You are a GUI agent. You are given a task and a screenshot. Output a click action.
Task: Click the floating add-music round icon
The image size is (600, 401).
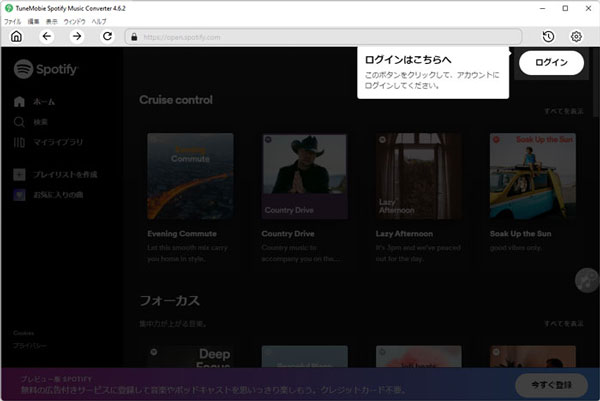(587, 280)
